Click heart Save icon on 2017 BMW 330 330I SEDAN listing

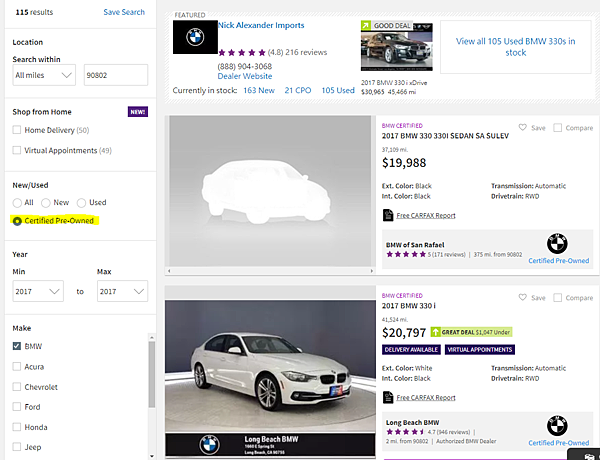click(522, 127)
